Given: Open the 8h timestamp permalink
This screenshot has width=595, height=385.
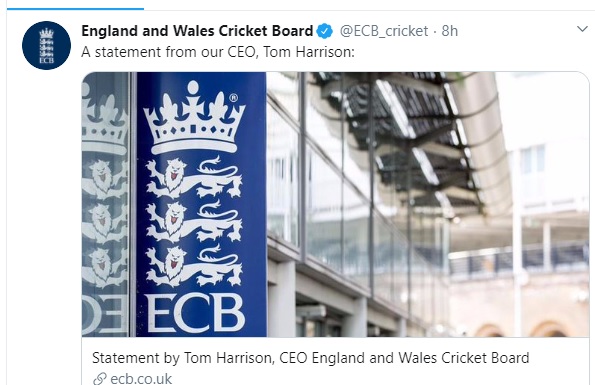Looking at the screenshot, I should click(x=450, y=31).
